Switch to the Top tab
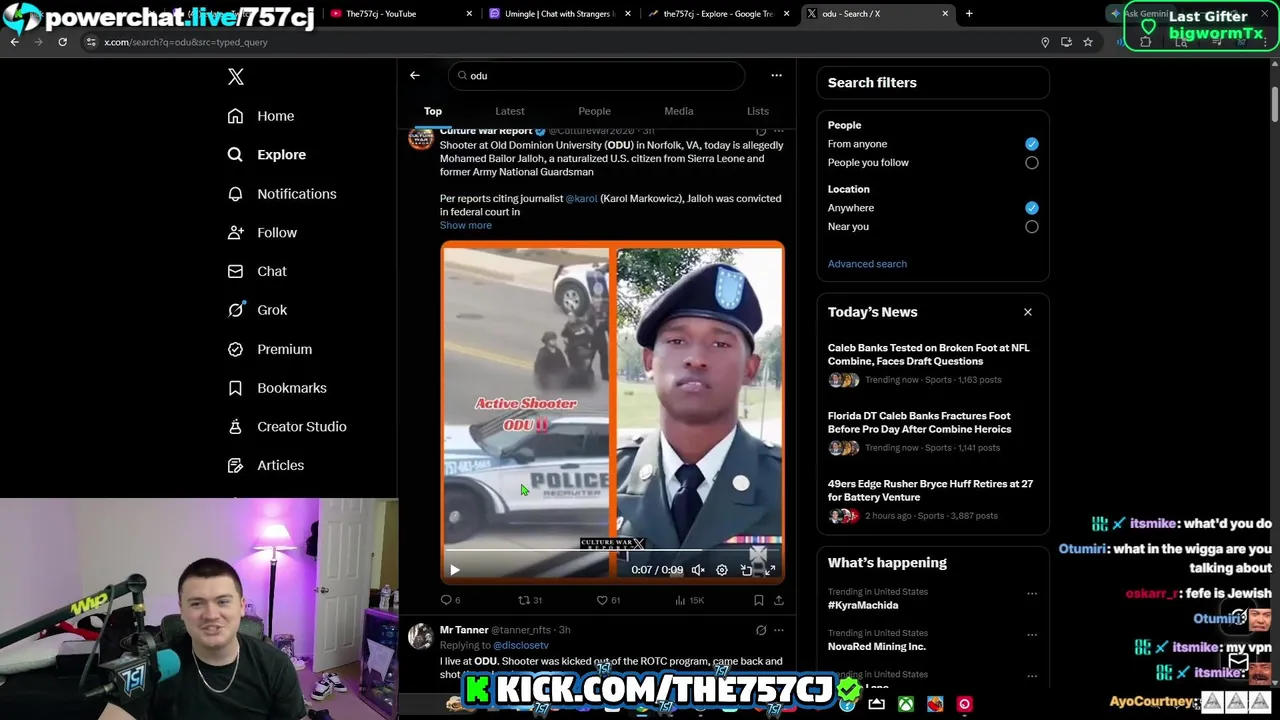The image size is (1280, 720). pyautogui.click(x=433, y=111)
